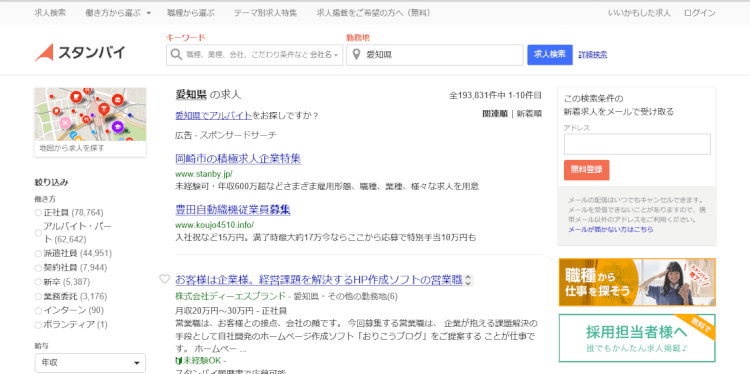Sort results by 新着順
The height and width of the screenshot is (374, 750).
[x=529, y=114]
